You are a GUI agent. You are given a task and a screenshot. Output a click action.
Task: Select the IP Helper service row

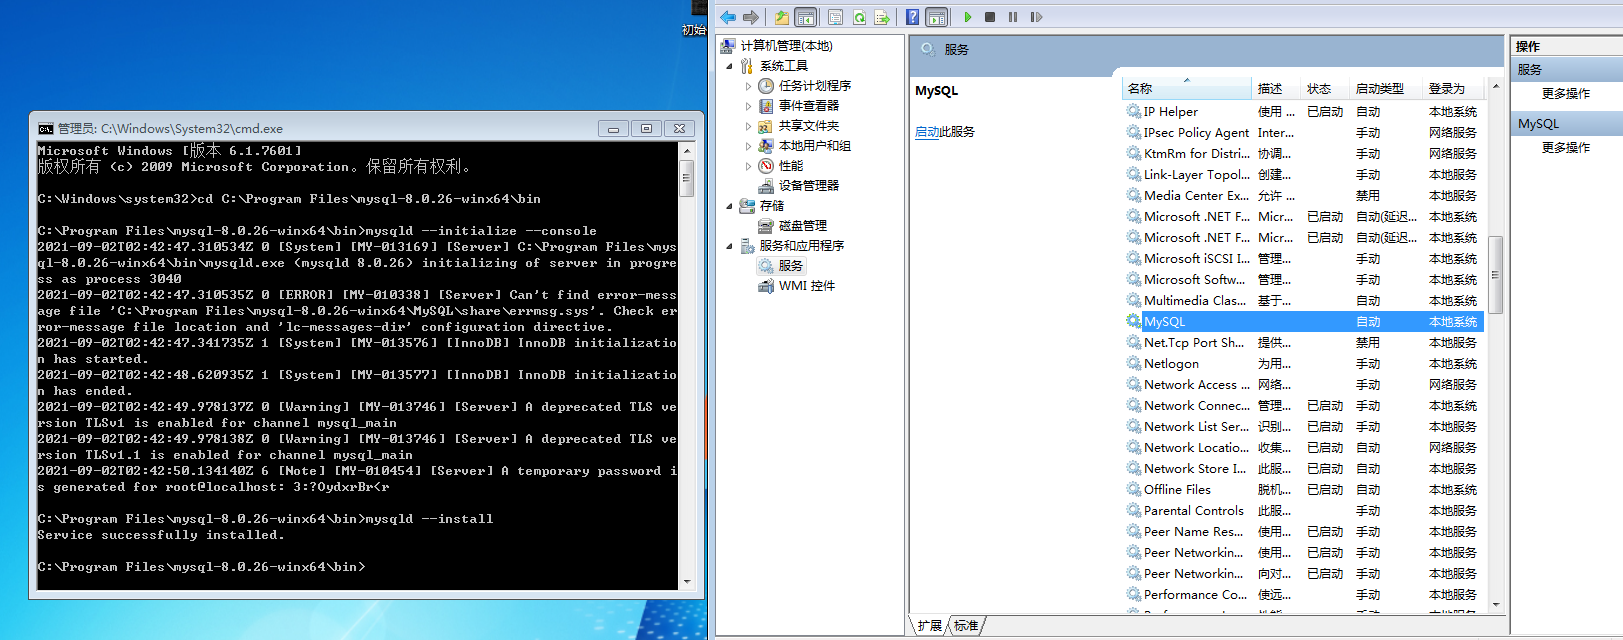coord(1304,112)
